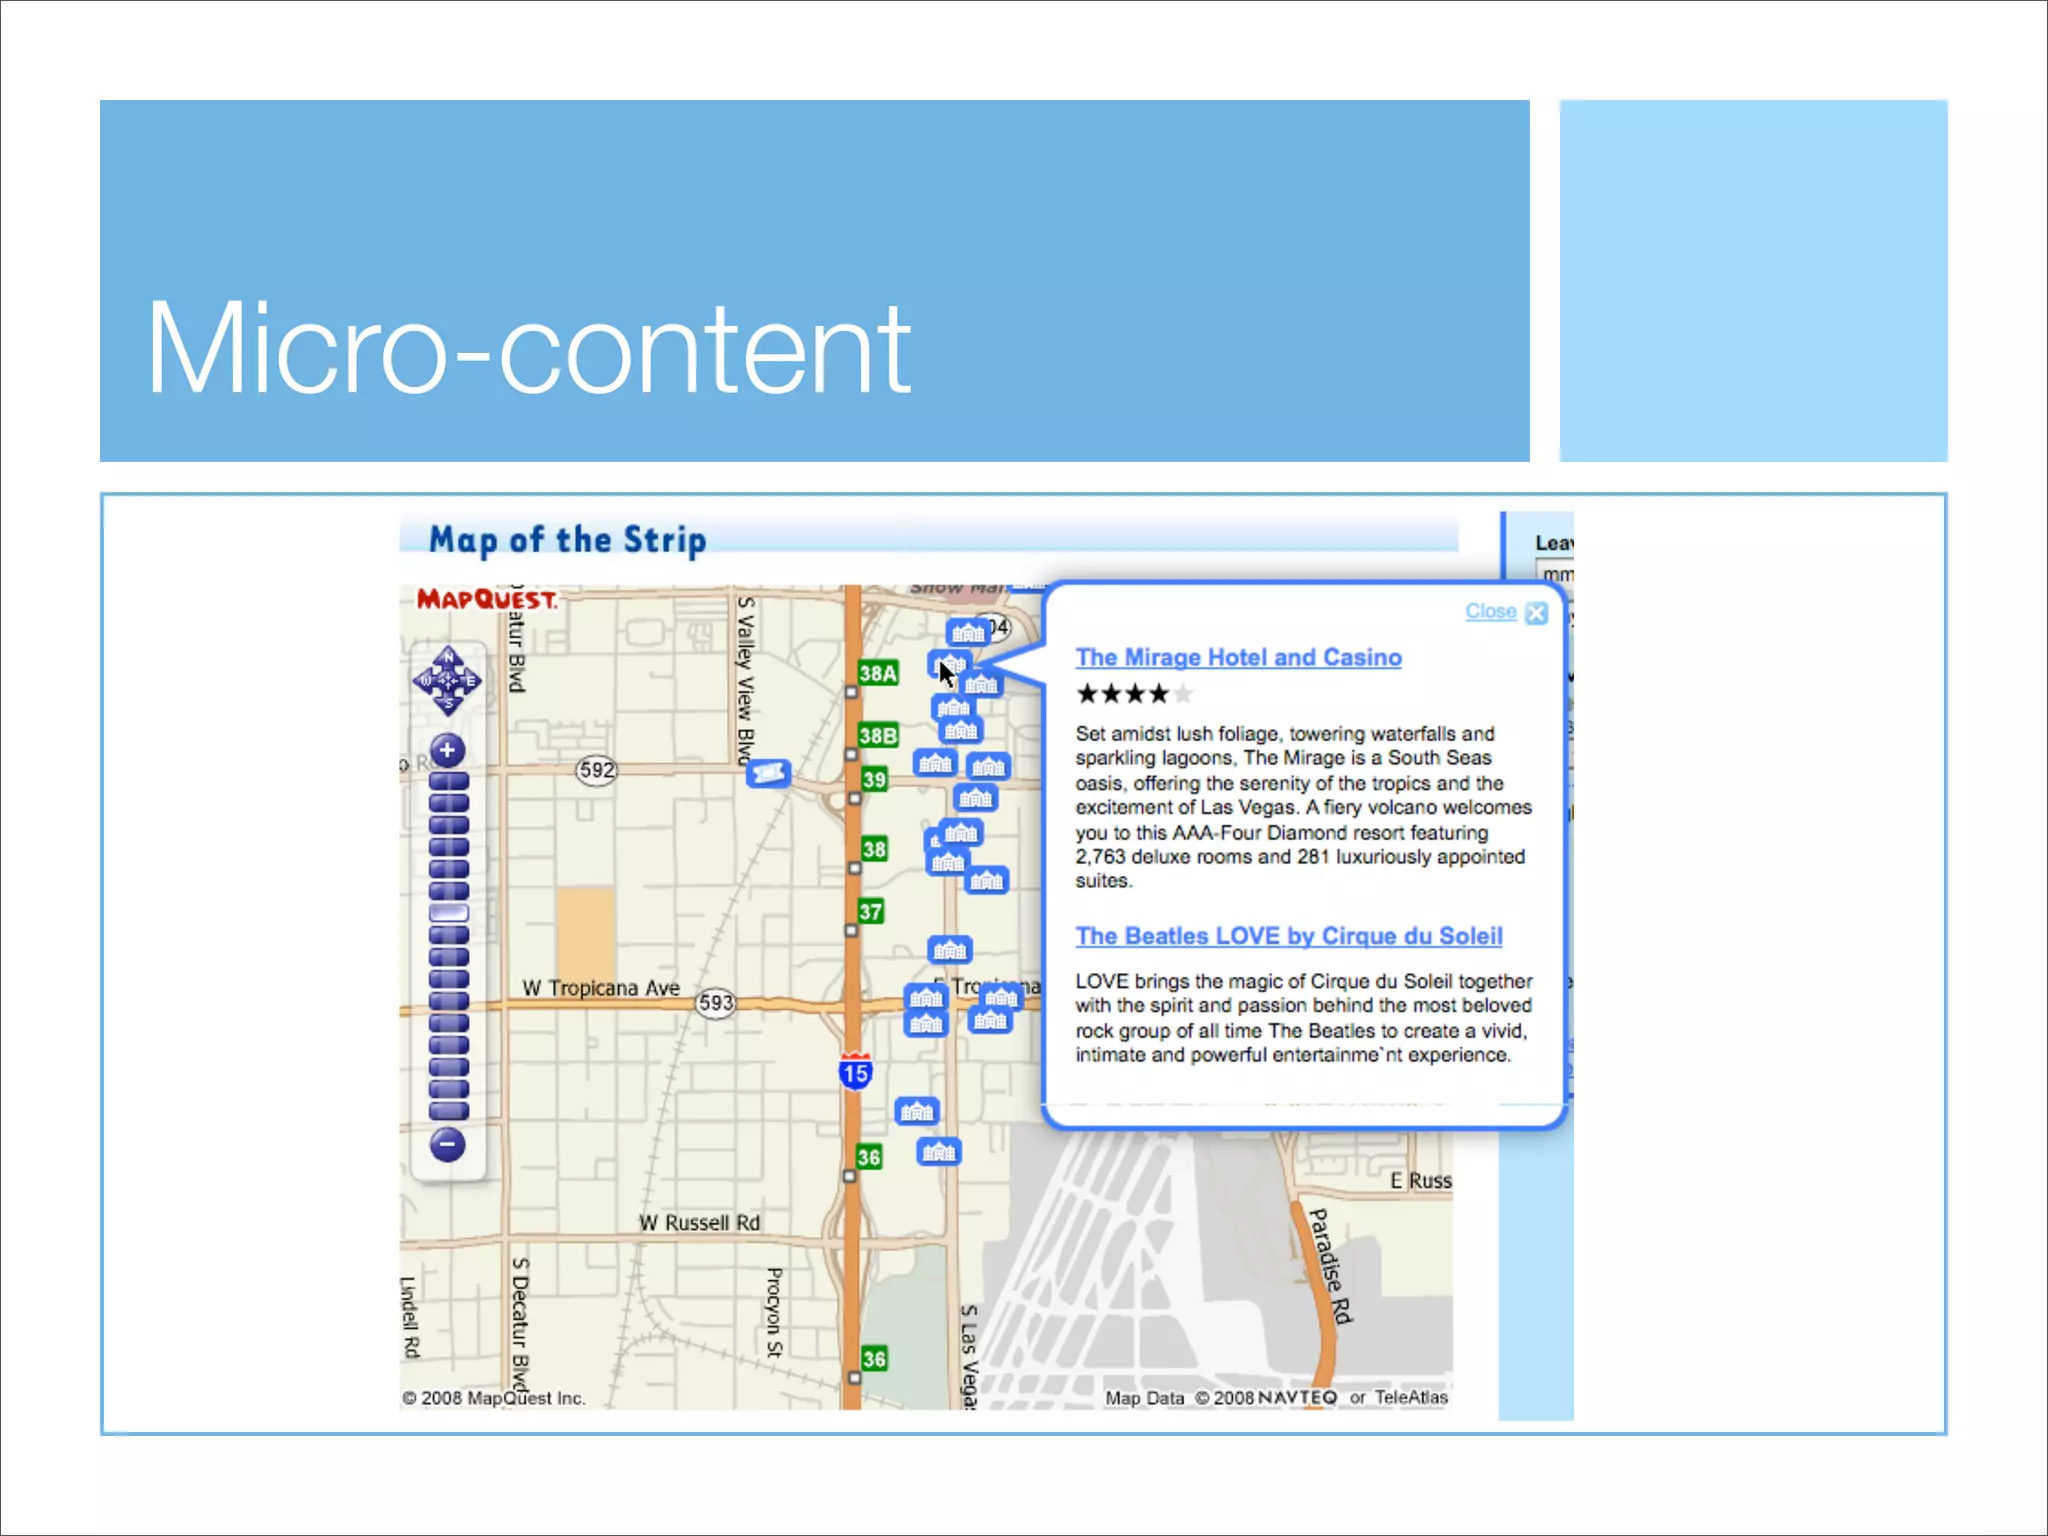Pan south using the compass S arrow

click(x=447, y=705)
